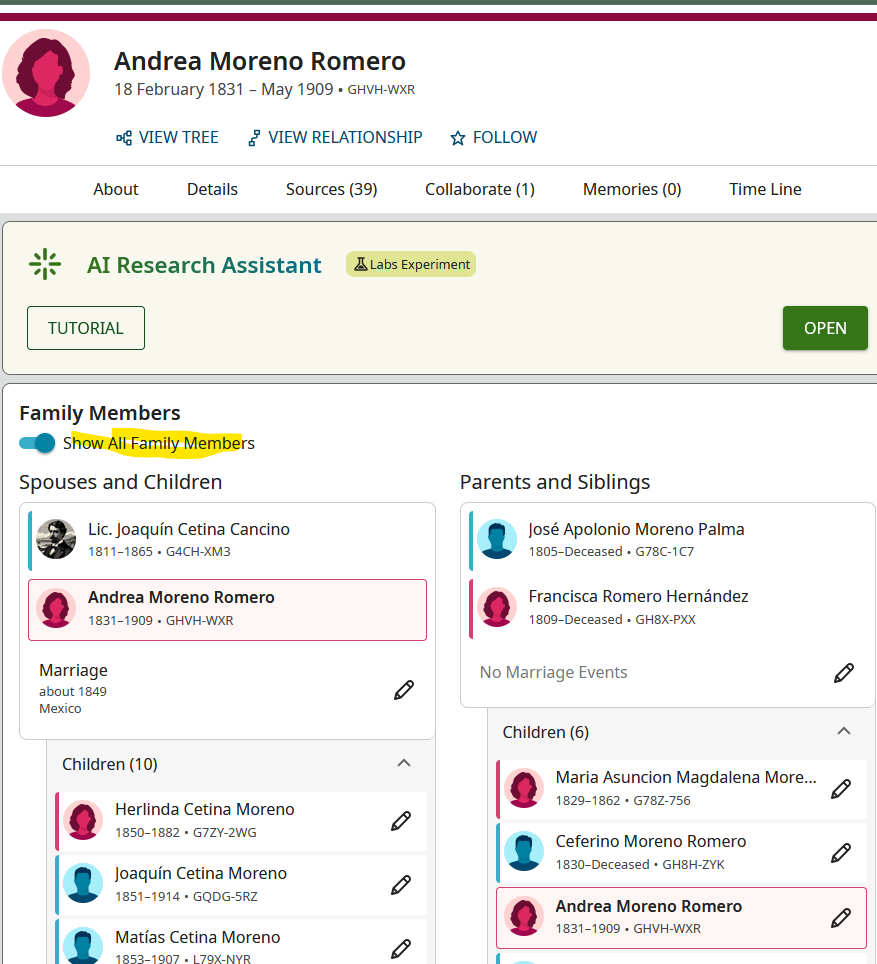This screenshot has width=877, height=964.
Task: Click the View Tree icon
Action: pyautogui.click(x=124, y=138)
